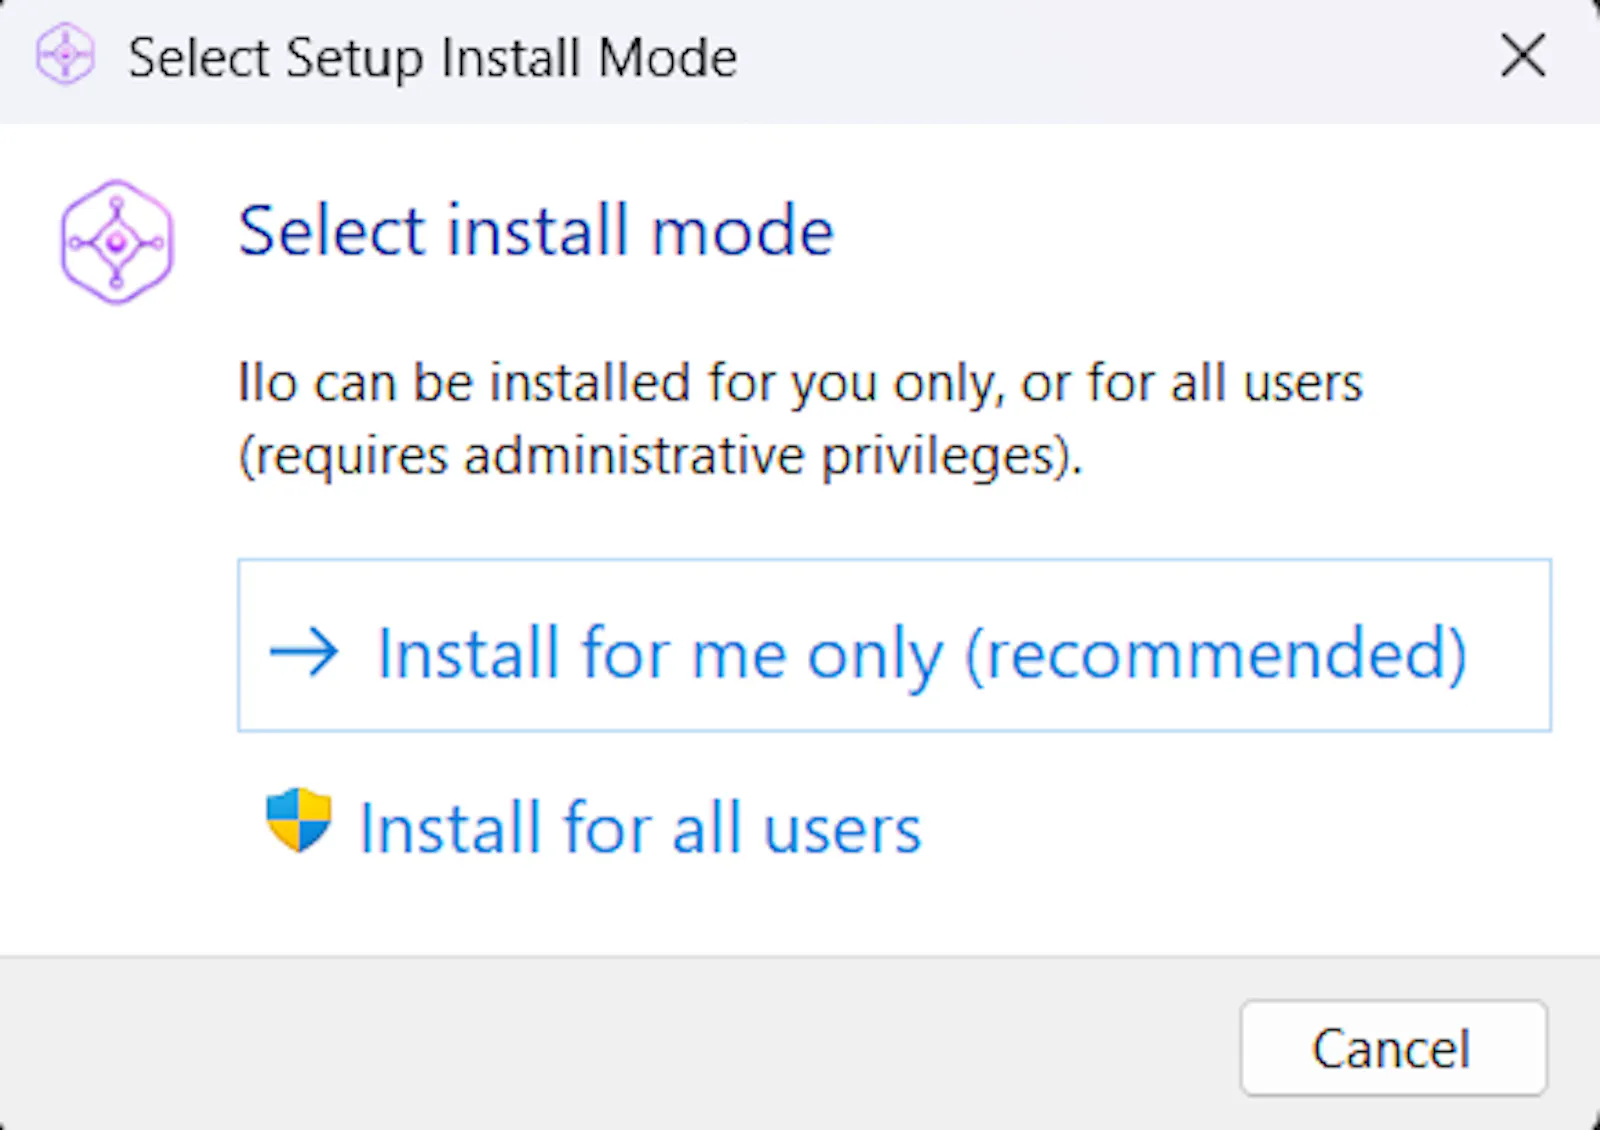Click the blue arrow beside Install for me only
1600x1130 pixels.
[x=305, y=652]
